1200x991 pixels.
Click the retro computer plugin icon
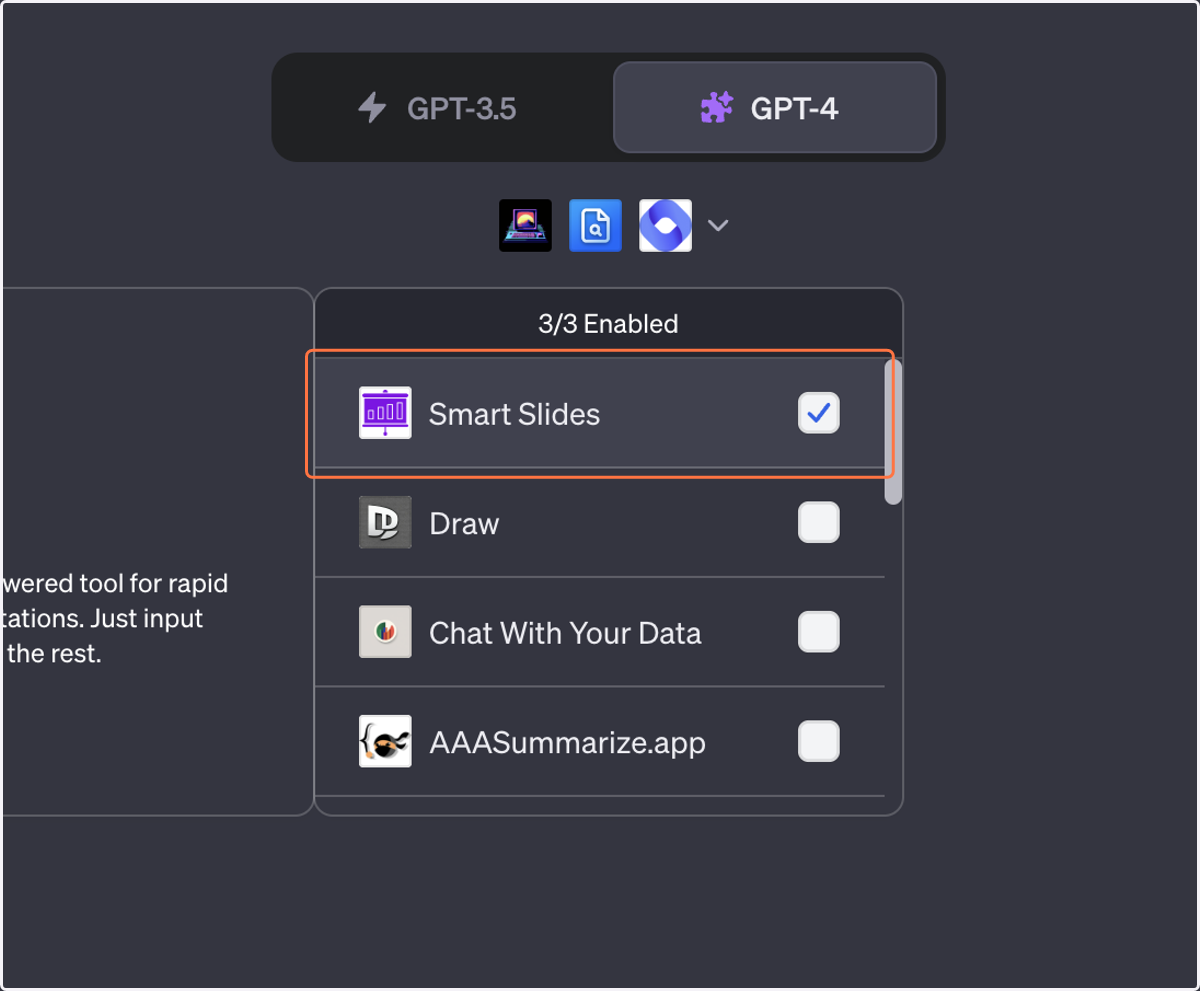click(x=525, y=225)
